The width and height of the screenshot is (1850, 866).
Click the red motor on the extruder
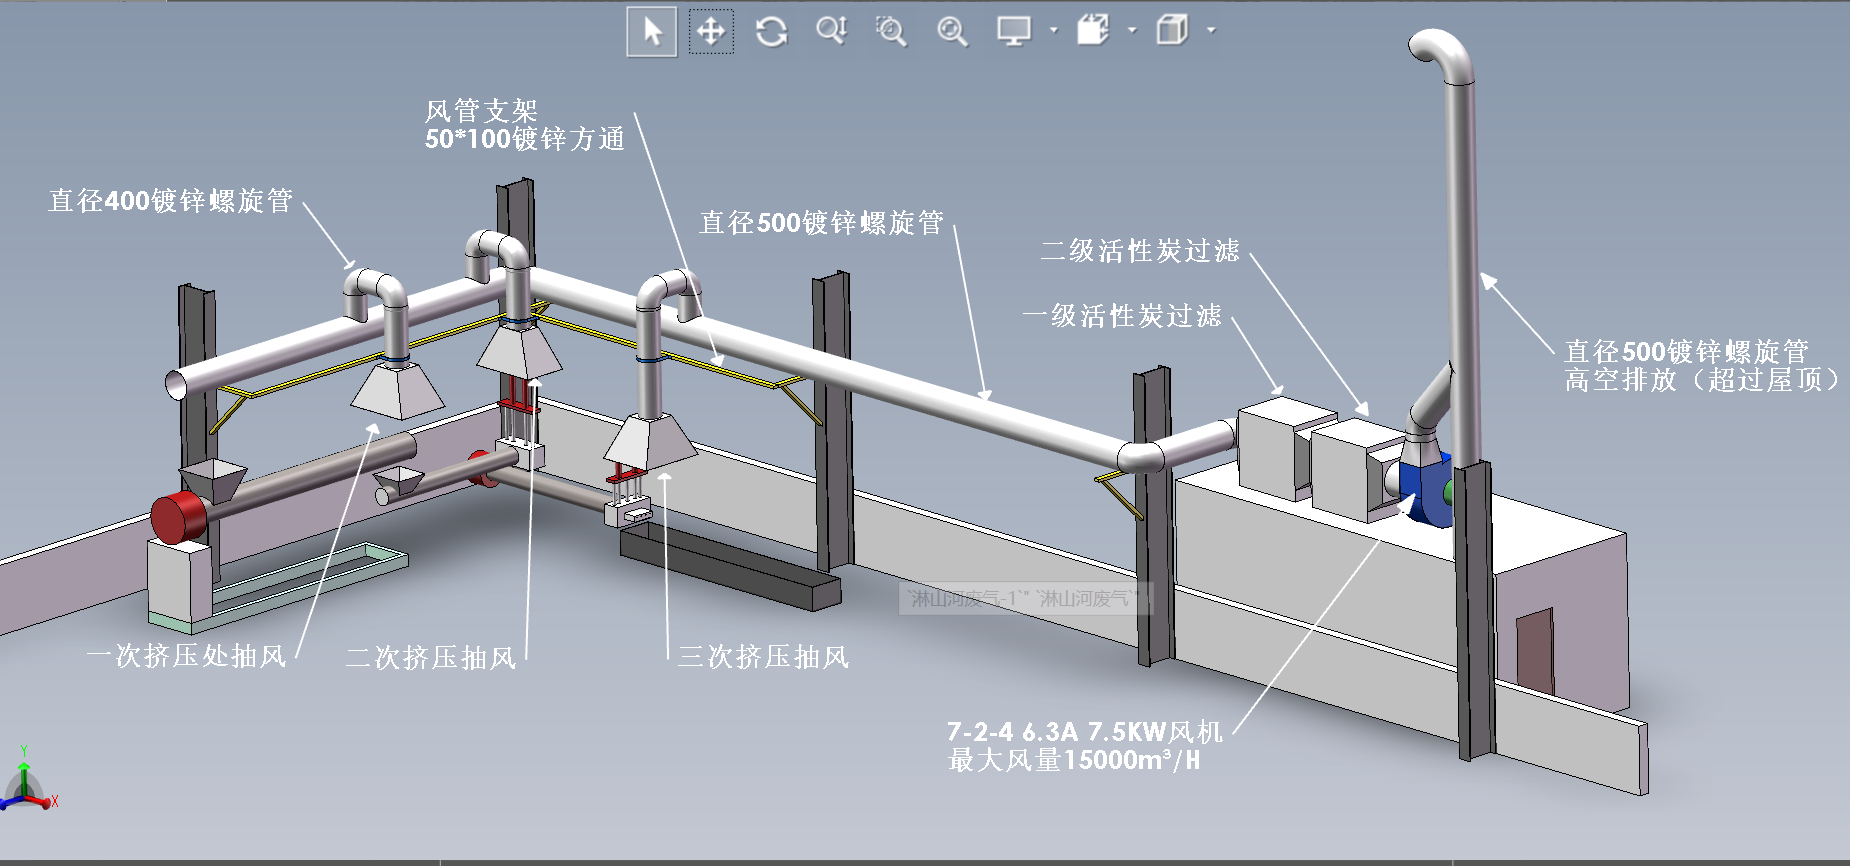177,518
